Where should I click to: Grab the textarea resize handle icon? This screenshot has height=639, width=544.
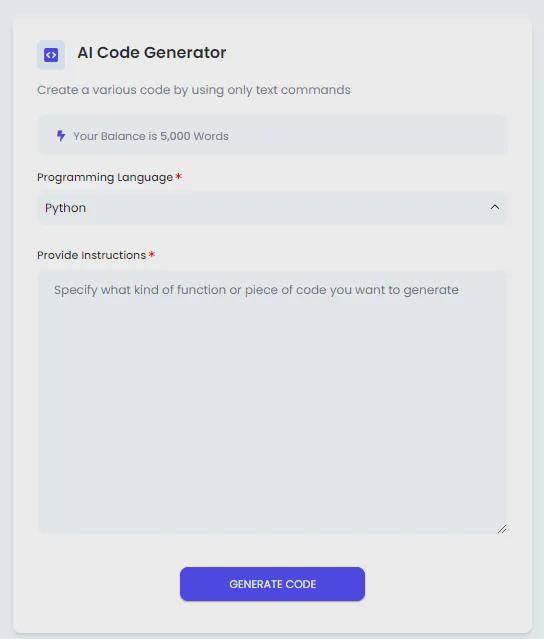[x=502, y=529]
